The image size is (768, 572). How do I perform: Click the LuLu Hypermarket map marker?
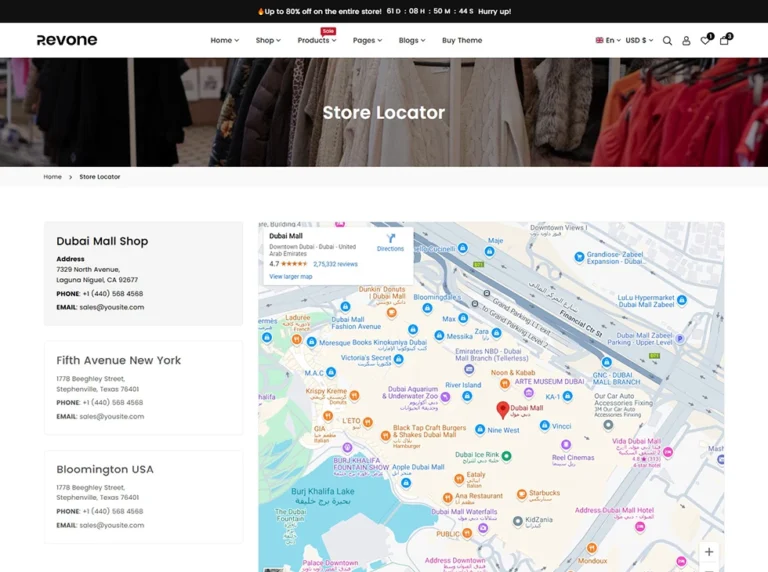click(x=682, y=300)
